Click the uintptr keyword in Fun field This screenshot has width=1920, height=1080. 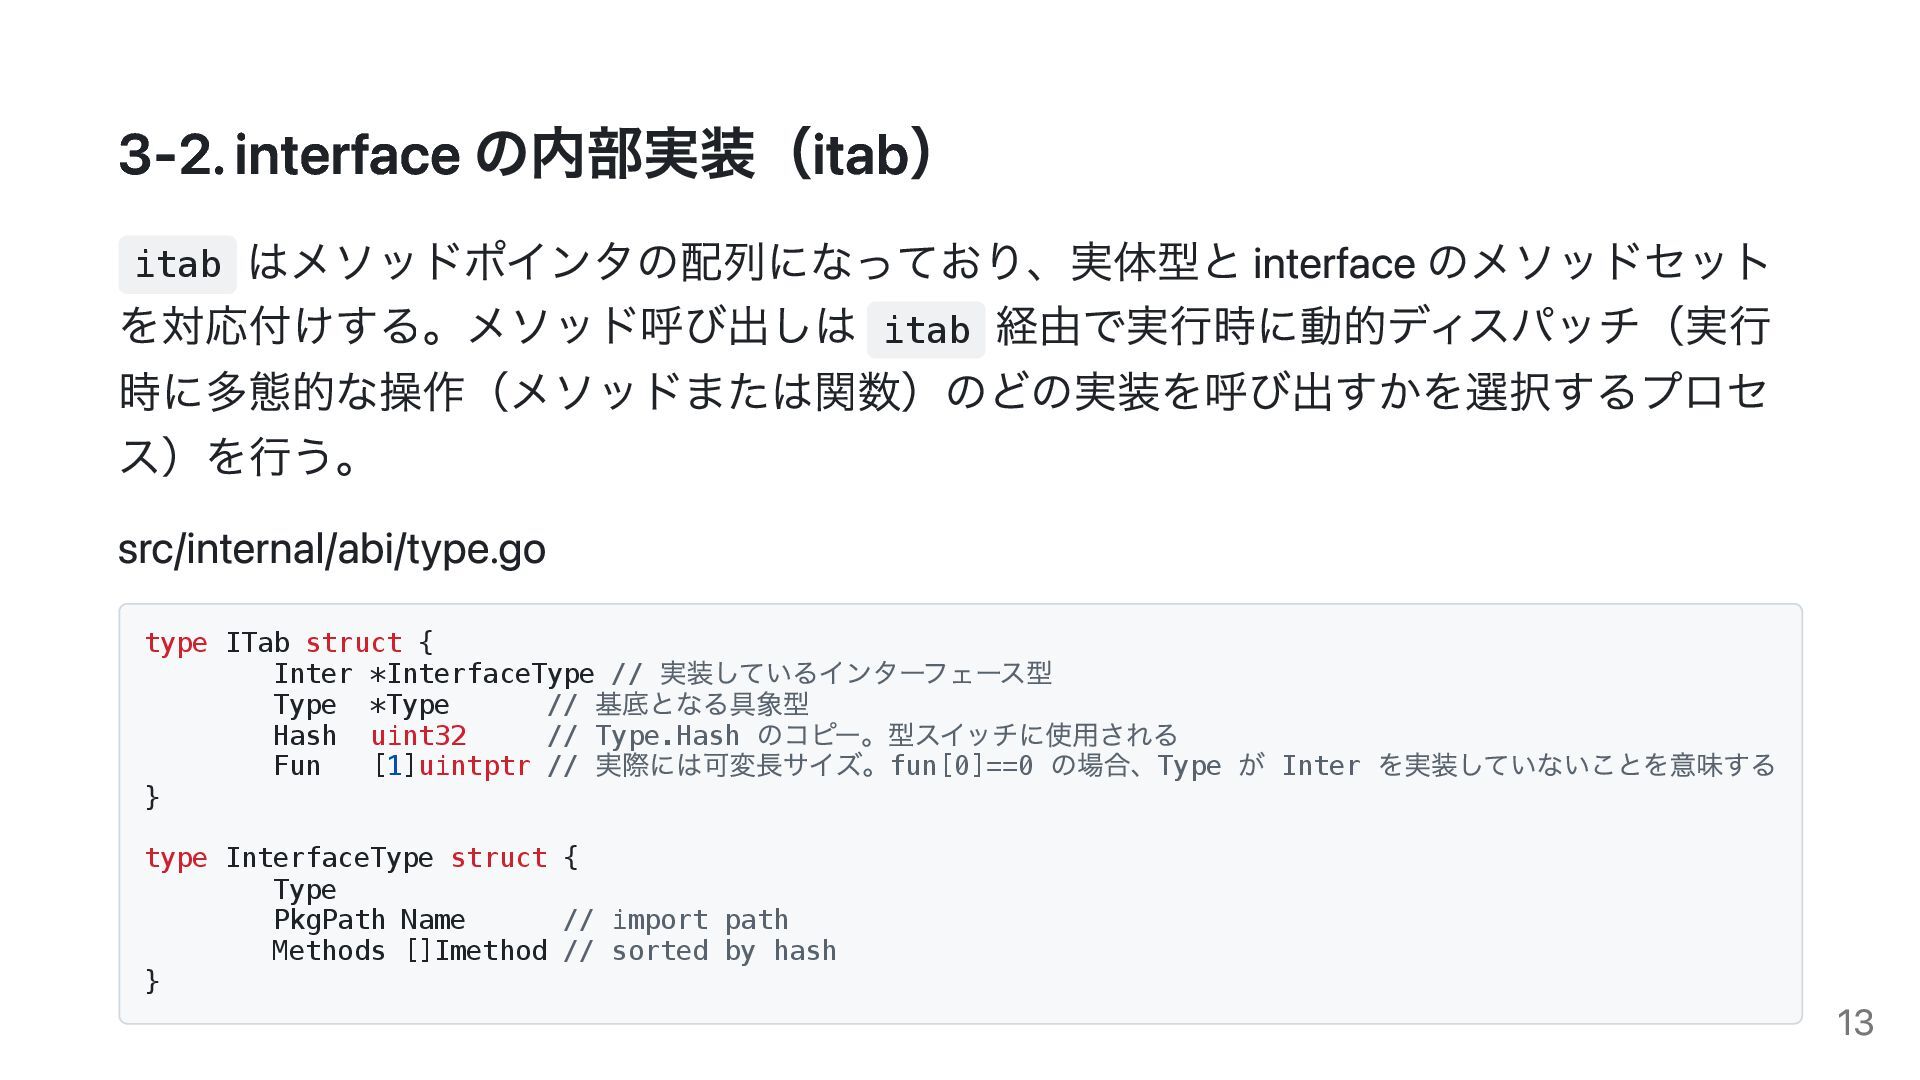(x=474, y=766)
